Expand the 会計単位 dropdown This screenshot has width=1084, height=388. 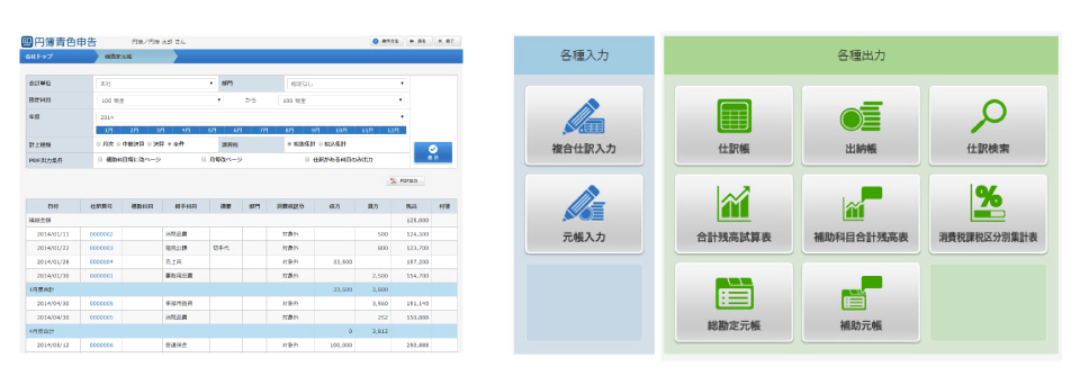[x=156, y=84]
